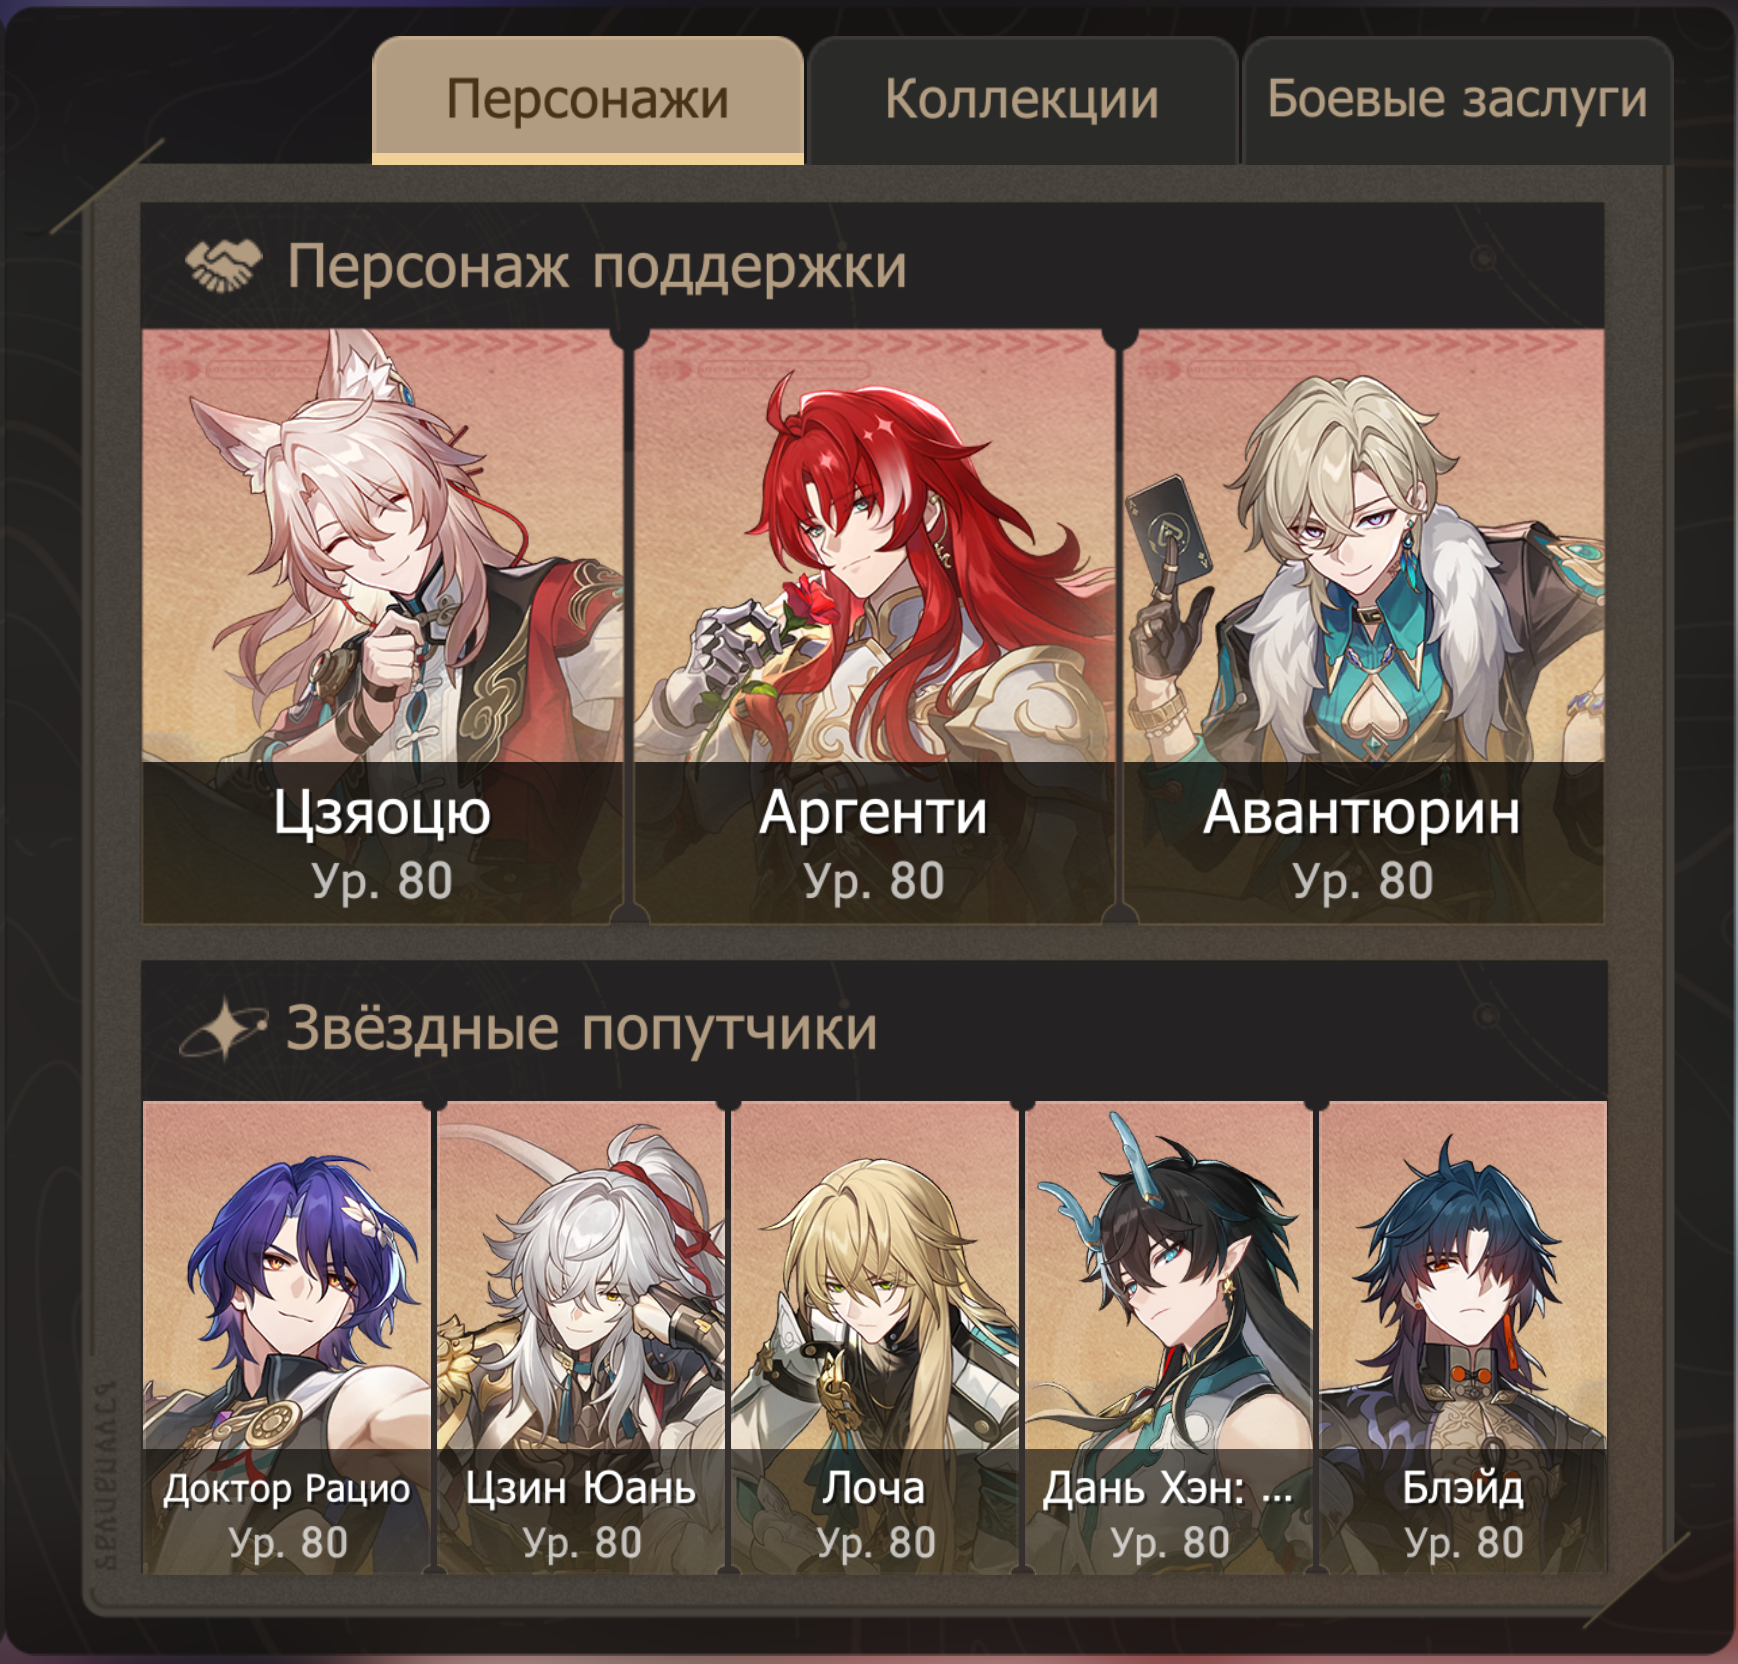The width and height of the screenshot is (1738, 1664).
Task: Open Доктор Рацио character portrait
Action: [x=287, y=1337]
